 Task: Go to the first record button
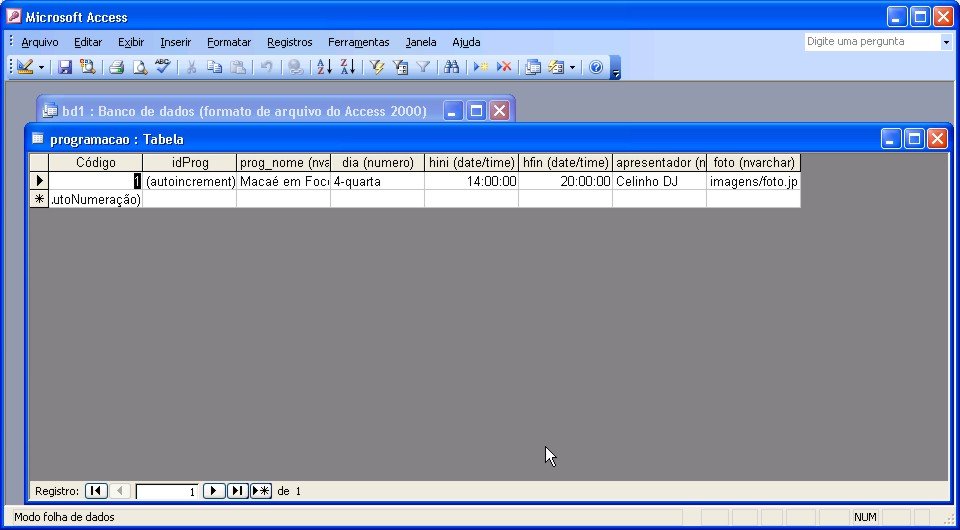(96, 491)
